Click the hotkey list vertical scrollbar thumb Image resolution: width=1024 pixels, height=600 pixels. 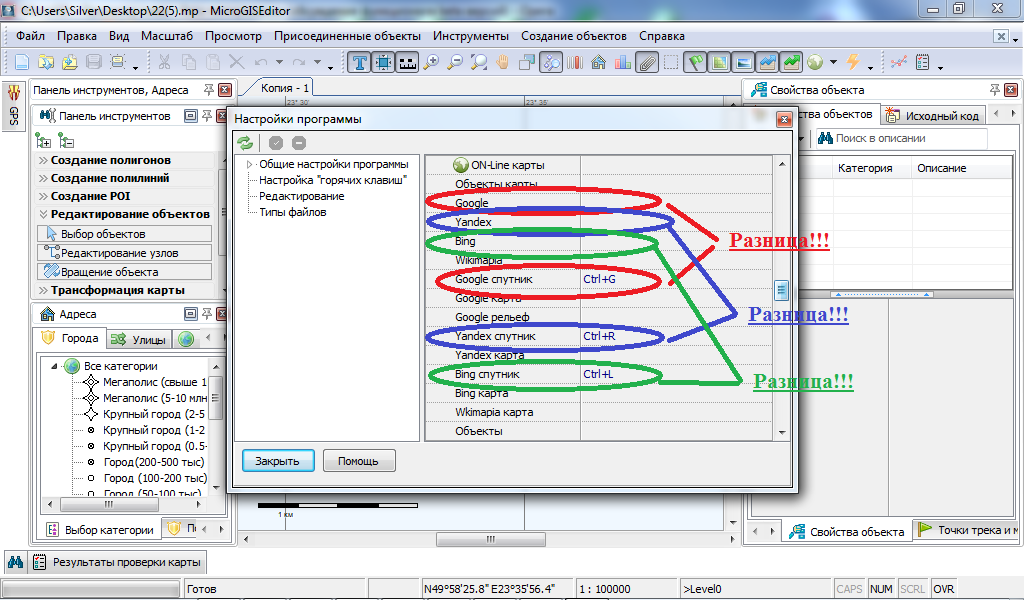[782, 290]
